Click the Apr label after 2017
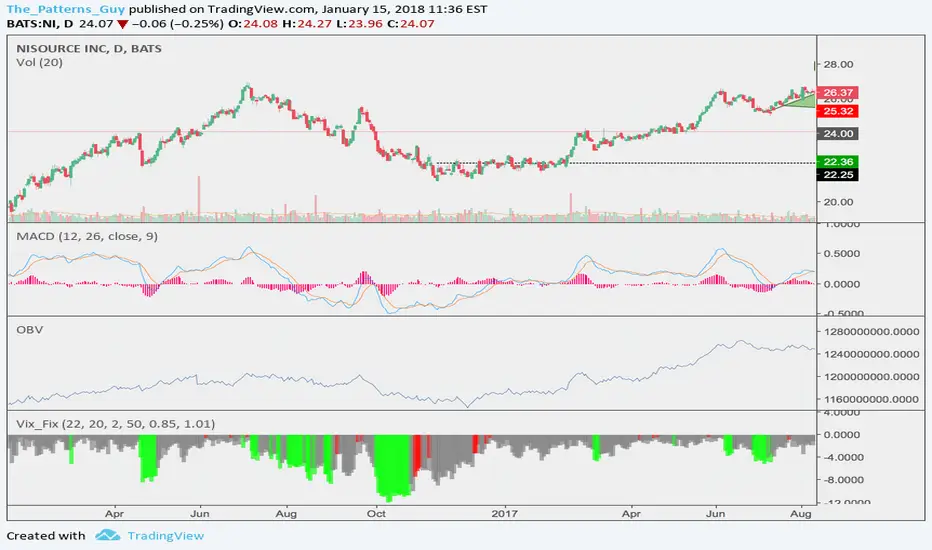 631,514
